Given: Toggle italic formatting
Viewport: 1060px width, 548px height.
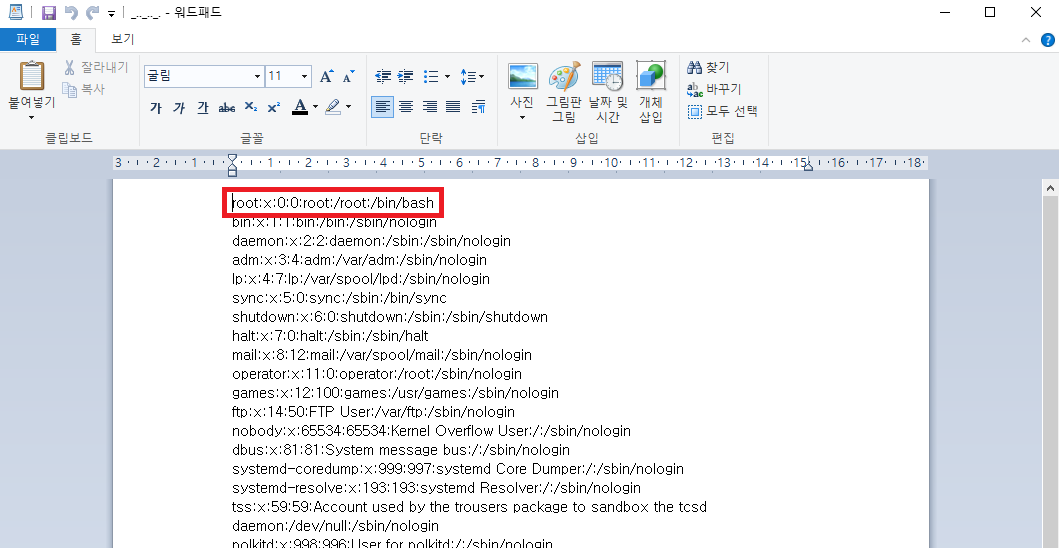Looking at the screenshot, I should point(179,107).
